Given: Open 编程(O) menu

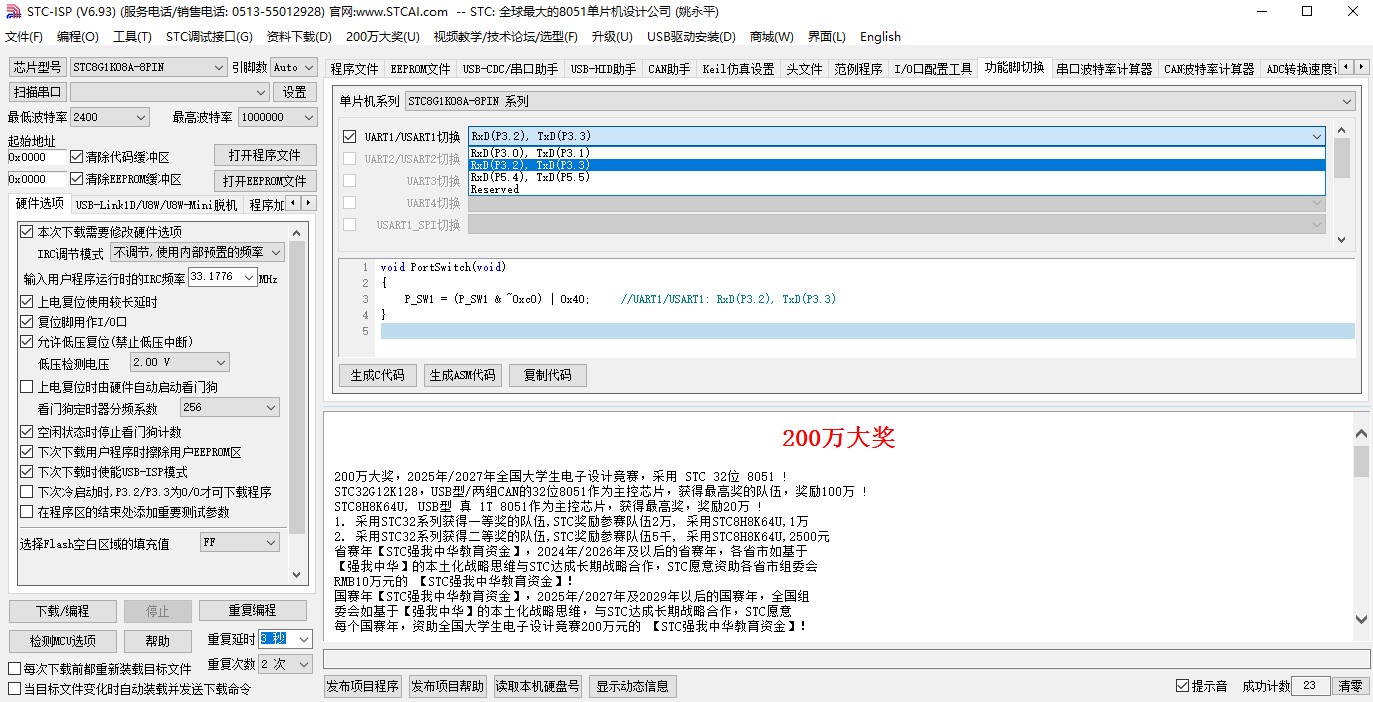Looking at the screenshot, I should point(78,37).
